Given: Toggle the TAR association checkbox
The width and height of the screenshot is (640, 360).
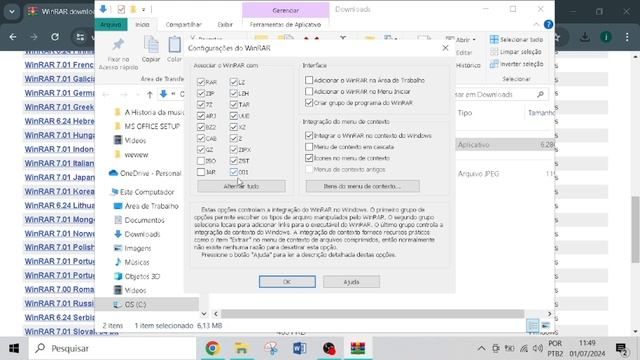Looking at the screenshot, I should [x=233, y=104].
